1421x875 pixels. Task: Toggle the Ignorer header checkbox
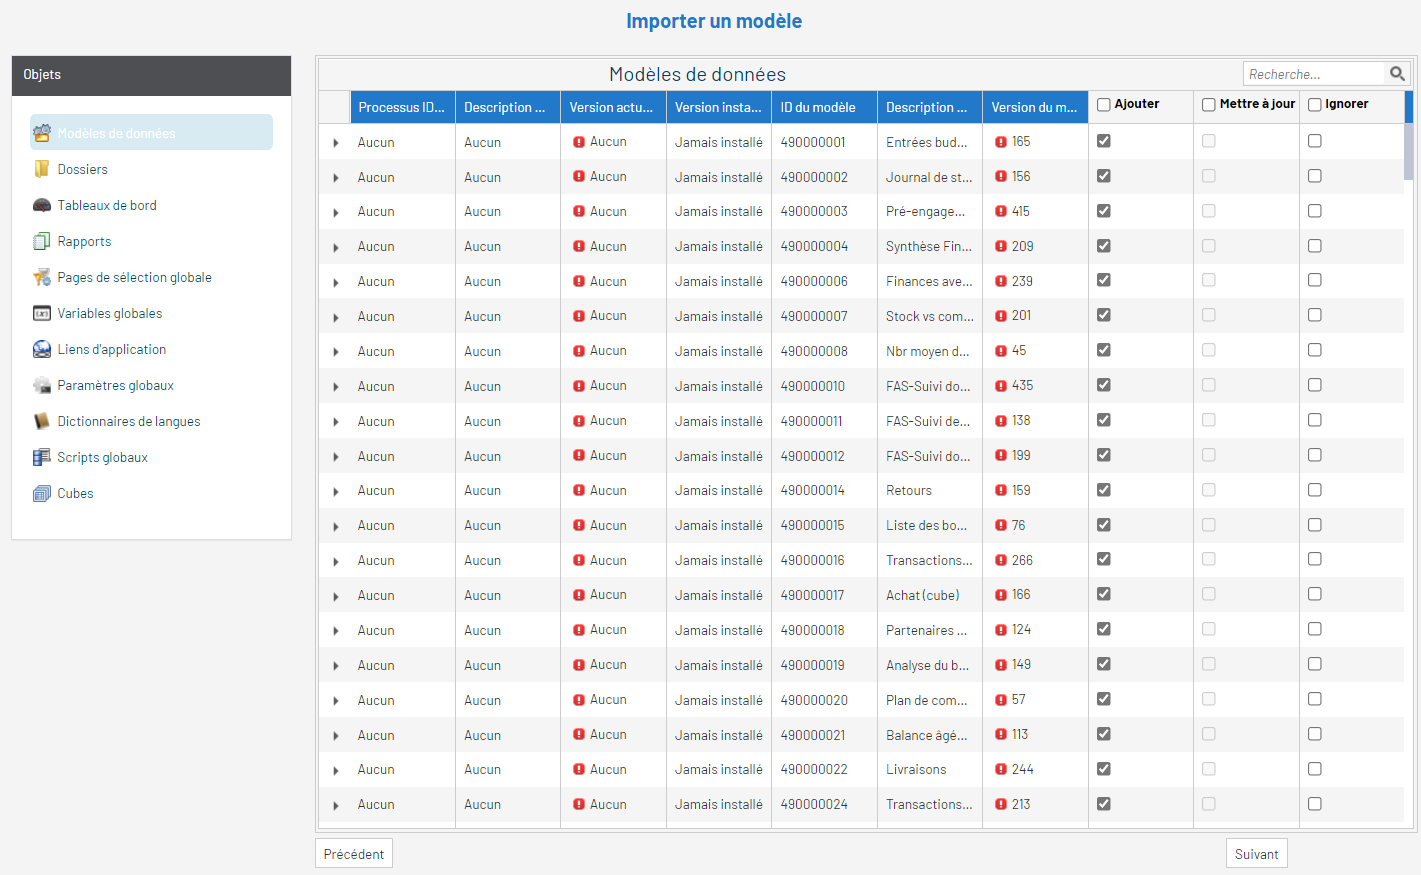[1315, 105]
